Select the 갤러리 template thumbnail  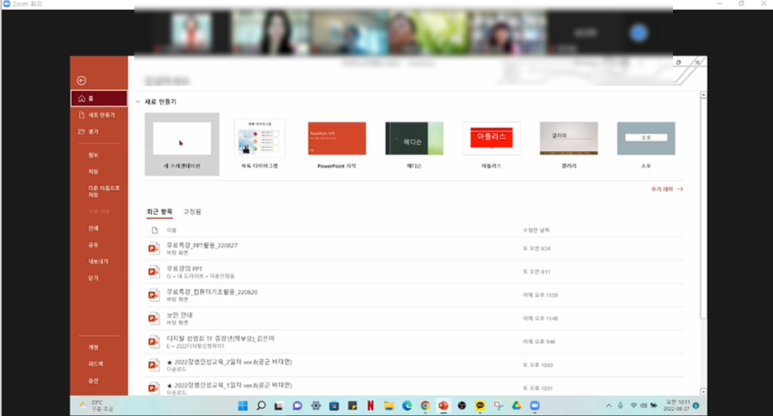pyautogui.click(x=569, y=139)
